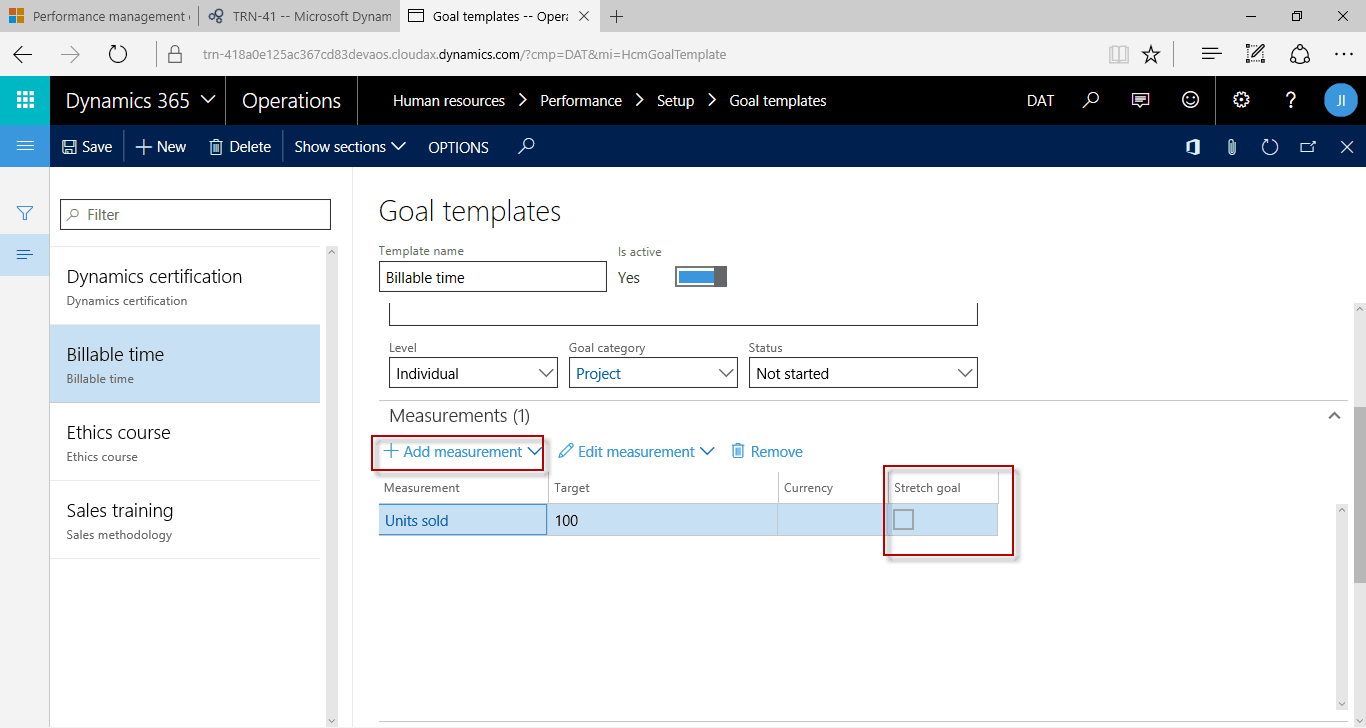Click the Target cell with value 100
Image resolution: width=1366 pixels, height=728 pixels.
pos(662,520)
